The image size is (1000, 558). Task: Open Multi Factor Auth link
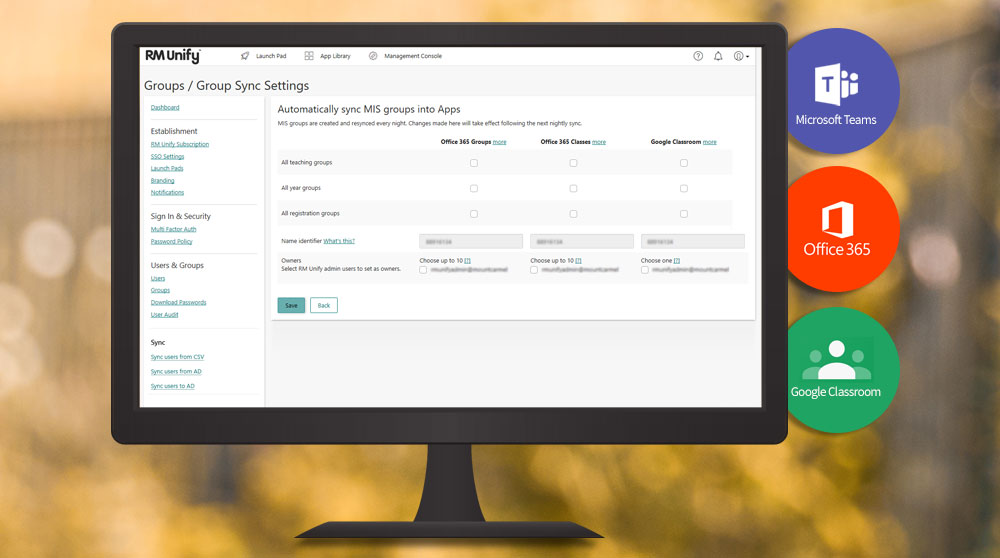173,230
